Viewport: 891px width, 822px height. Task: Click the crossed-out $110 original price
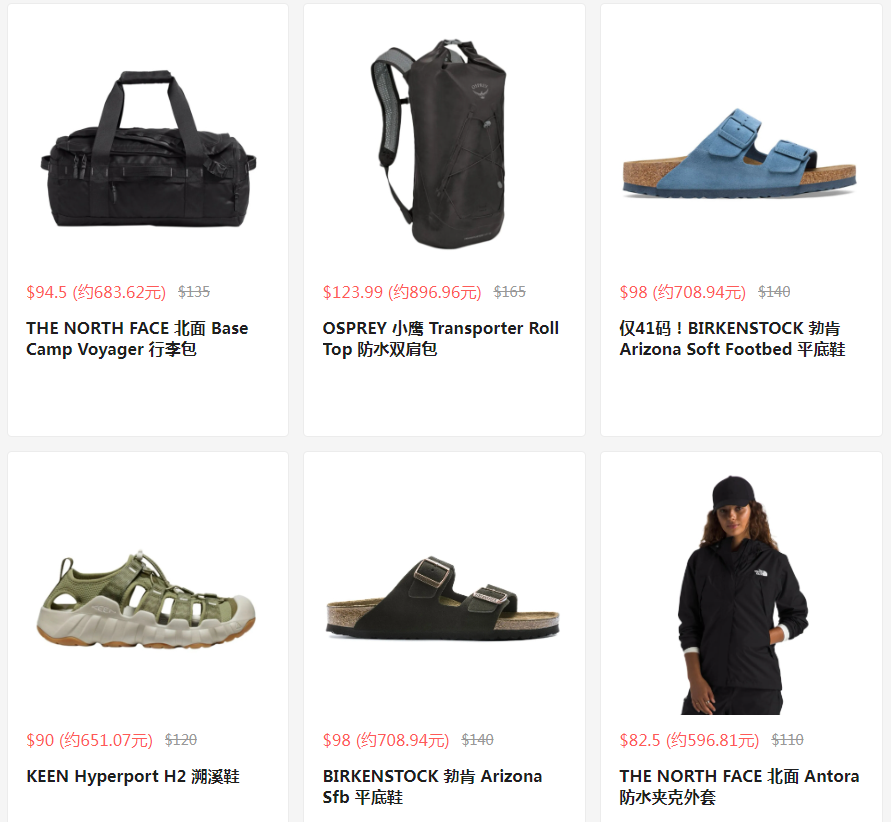[x=787, y=740]
